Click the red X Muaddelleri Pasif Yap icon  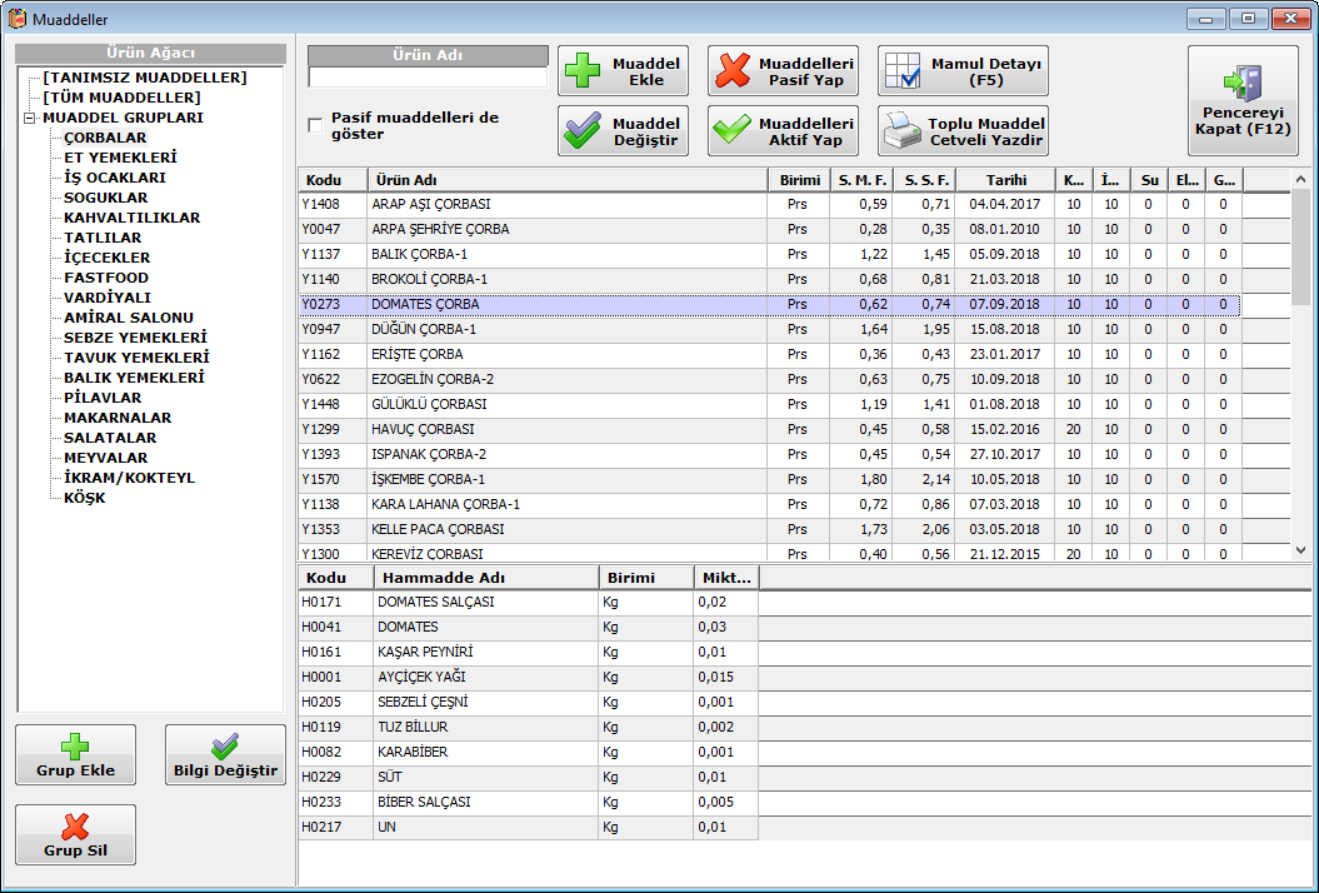point(733,71)
